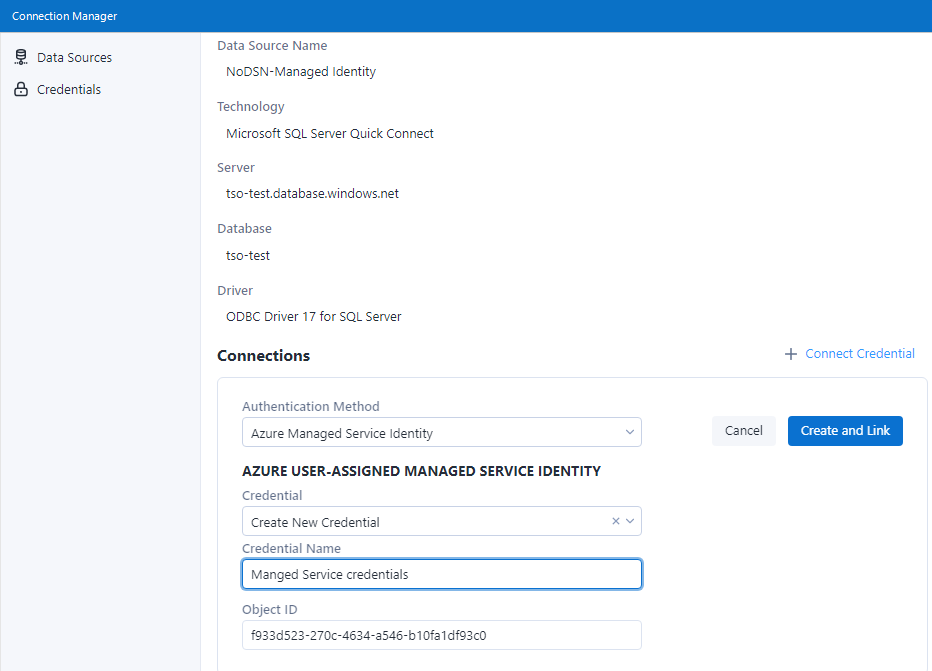Click into the Object ID field
The height and width of the screenshot is (671, 932).
[x=441, y=635]
